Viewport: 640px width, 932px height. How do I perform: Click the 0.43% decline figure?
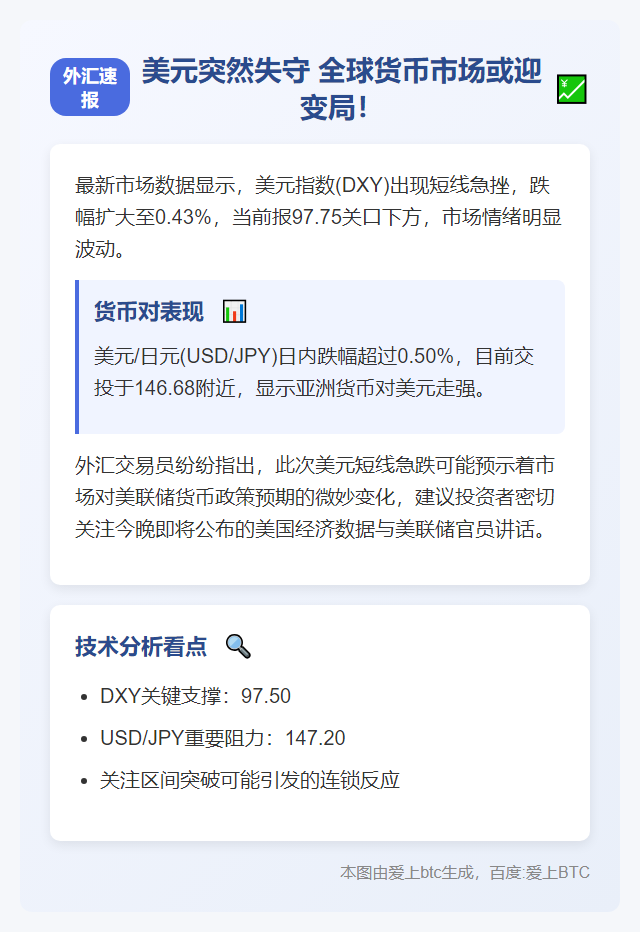(x=184, y=217)
